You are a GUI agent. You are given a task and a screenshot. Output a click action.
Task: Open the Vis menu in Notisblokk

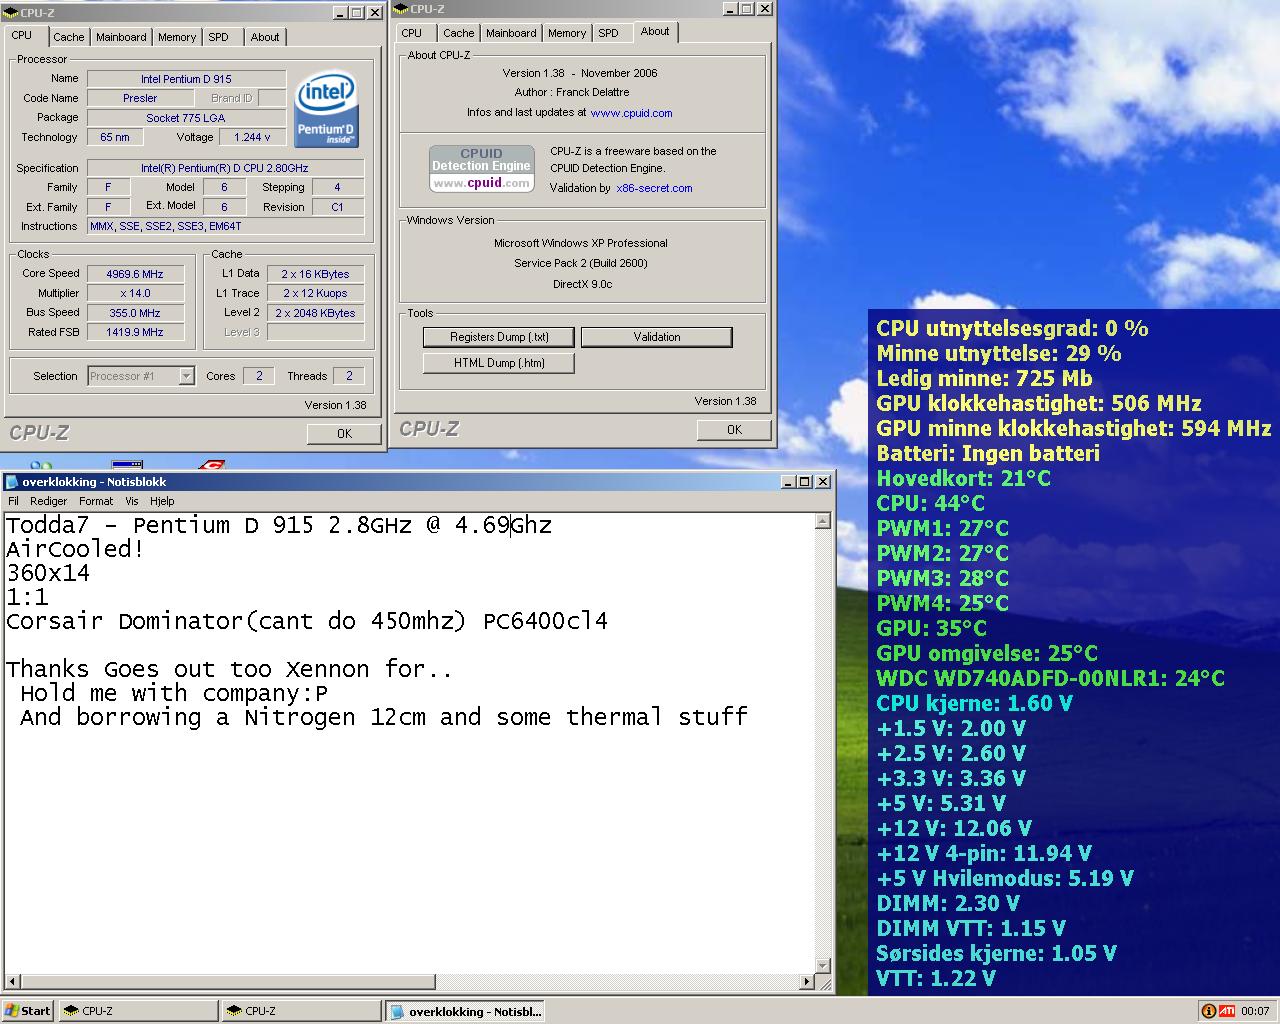132,501
